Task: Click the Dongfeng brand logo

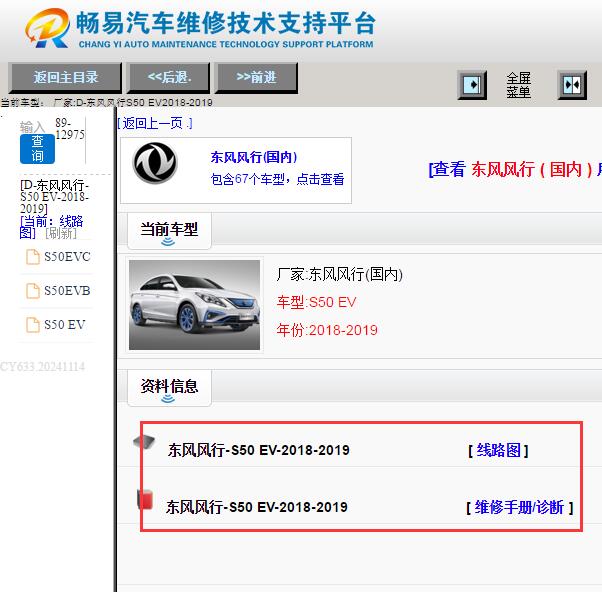Action: 155,163
